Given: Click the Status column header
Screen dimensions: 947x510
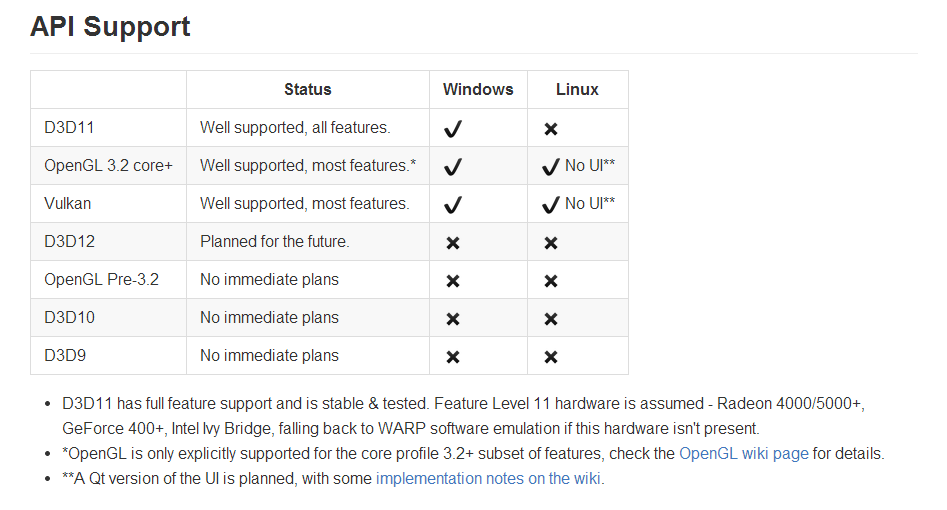Looking at the screenshot, I should [308, 89].
